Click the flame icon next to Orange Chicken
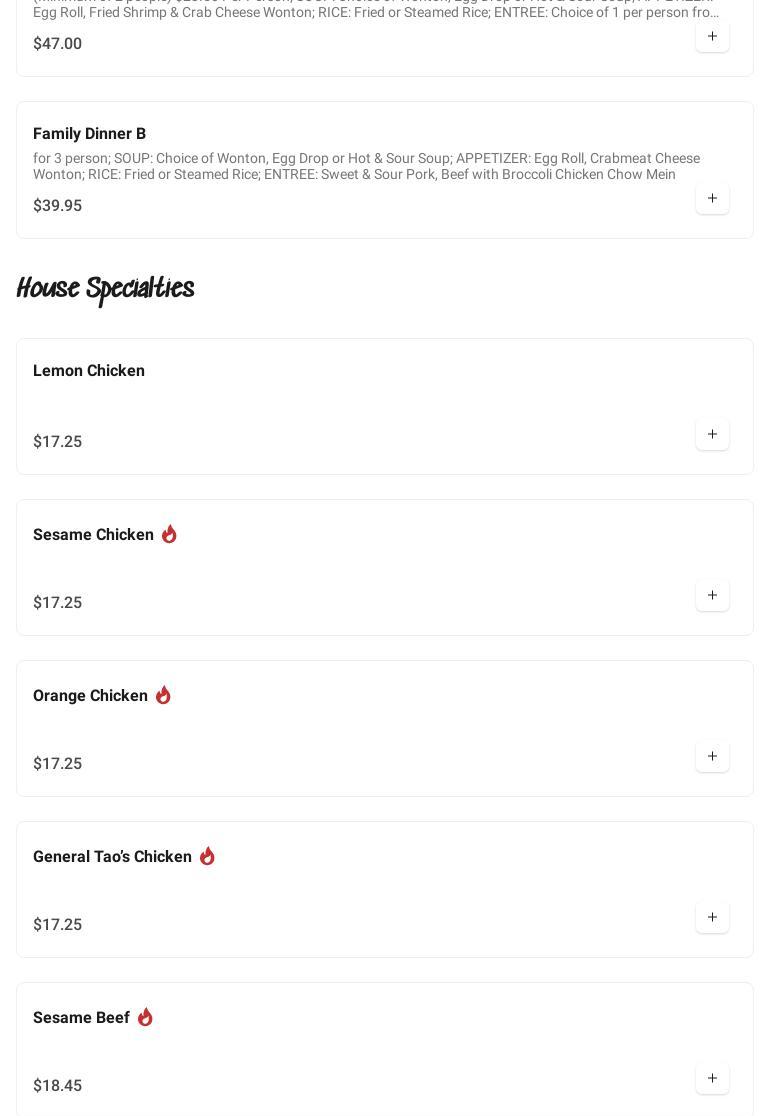This screenshot has height=1116, width=770. coord(163,695)
